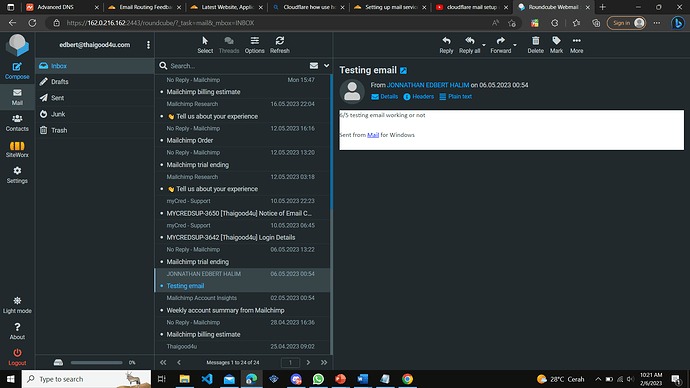Switch to Email Routing Feedback tab
Image resolution: width=690 pixels, height=388 pixels.
tap(143, 7)
